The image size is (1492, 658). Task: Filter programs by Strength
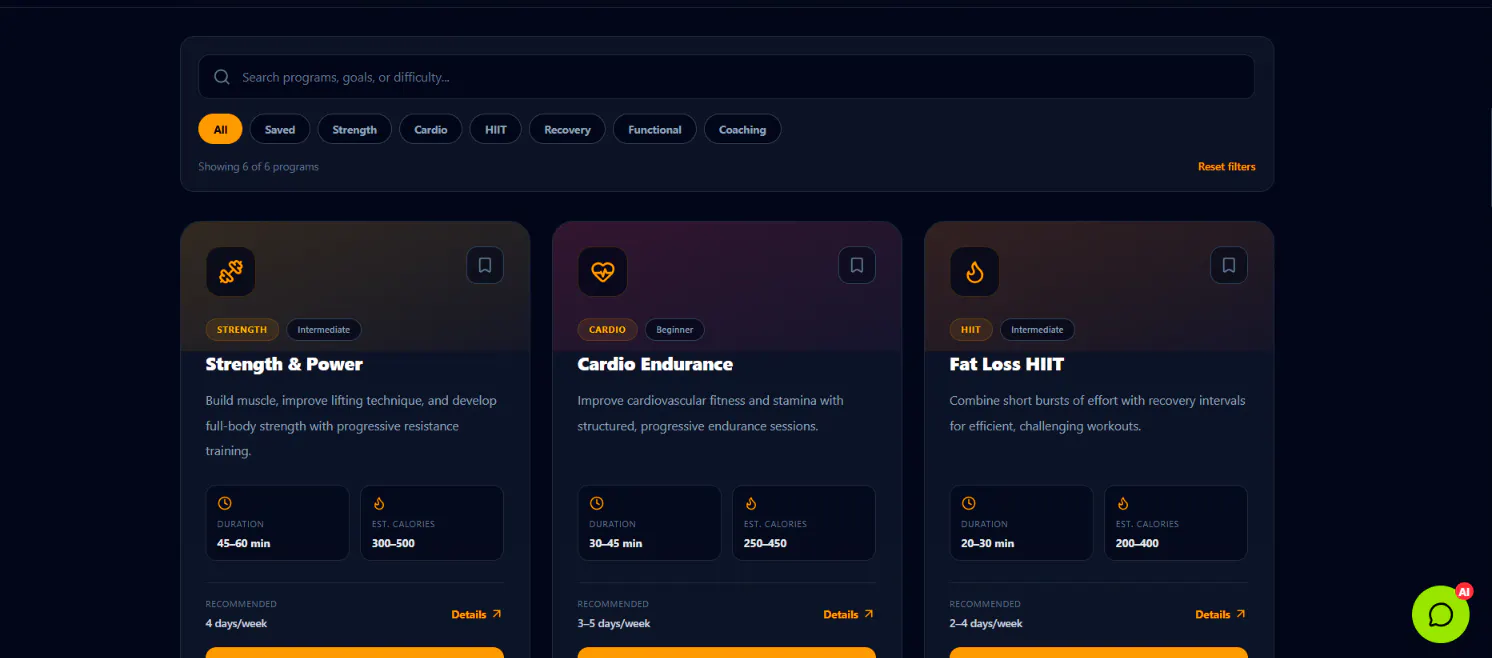(x=355, y=129)
